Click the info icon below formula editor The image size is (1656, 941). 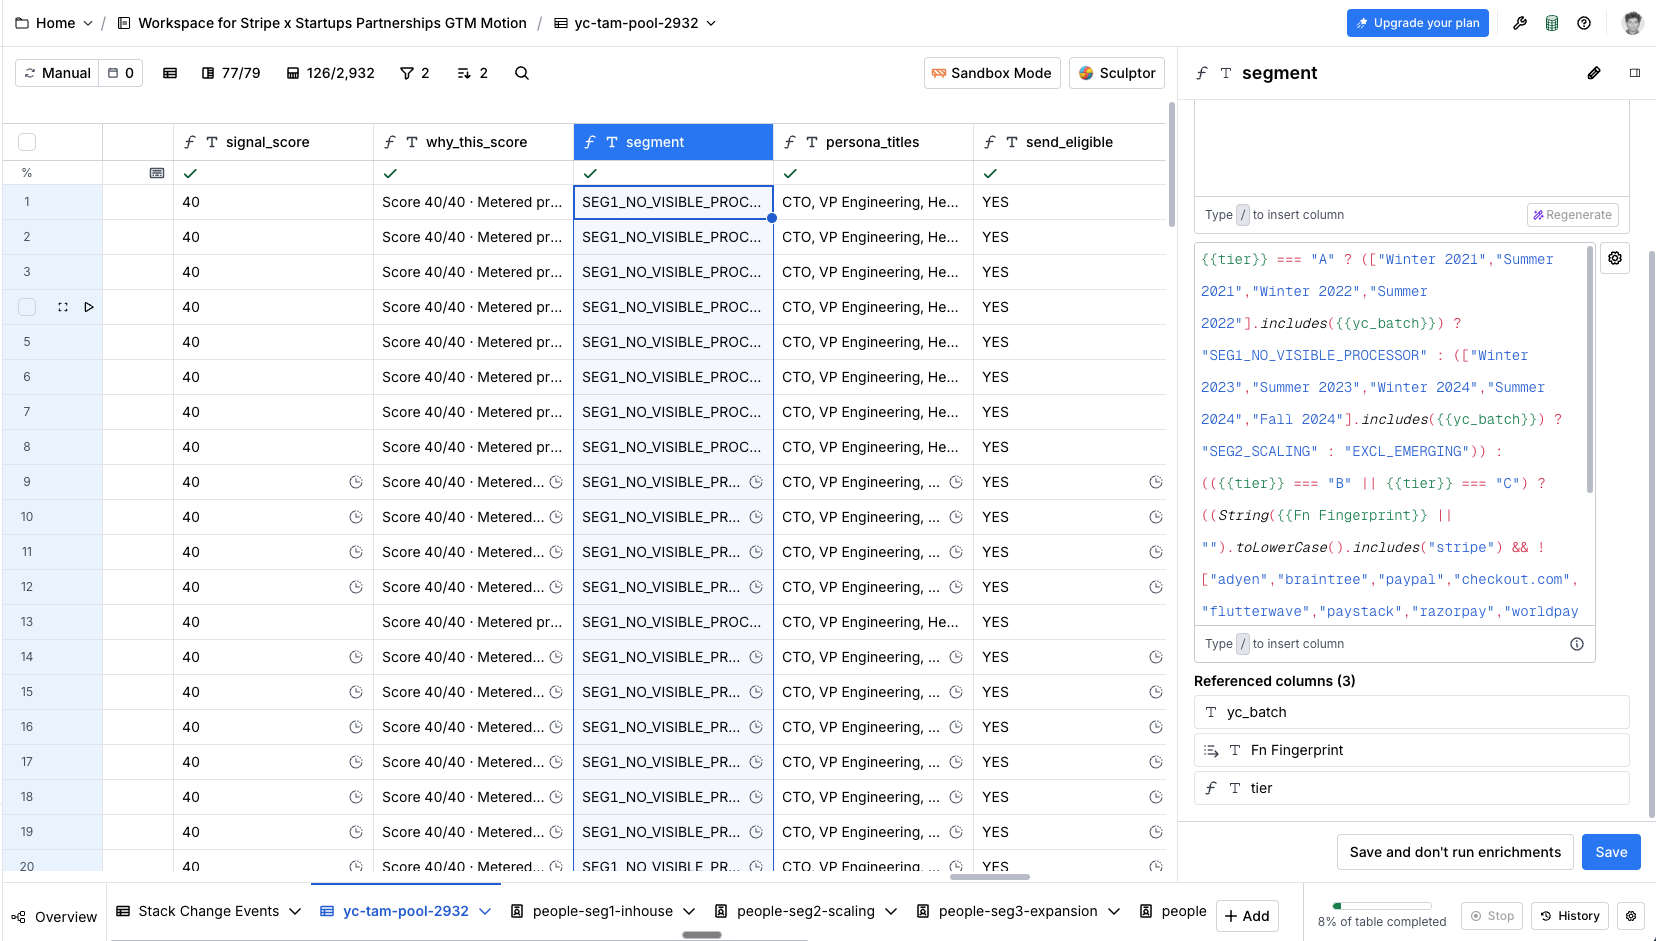(x=1577, y=644)
